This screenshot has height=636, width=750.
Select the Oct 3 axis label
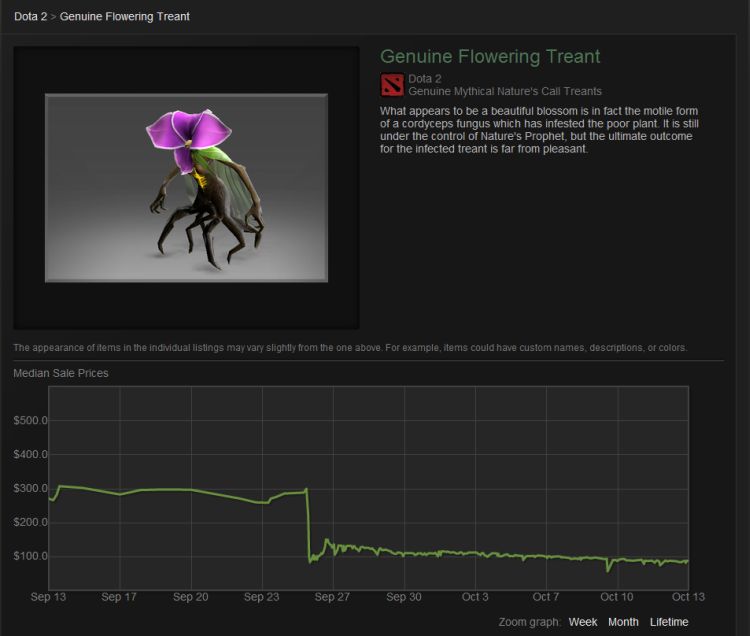(475, 597)
